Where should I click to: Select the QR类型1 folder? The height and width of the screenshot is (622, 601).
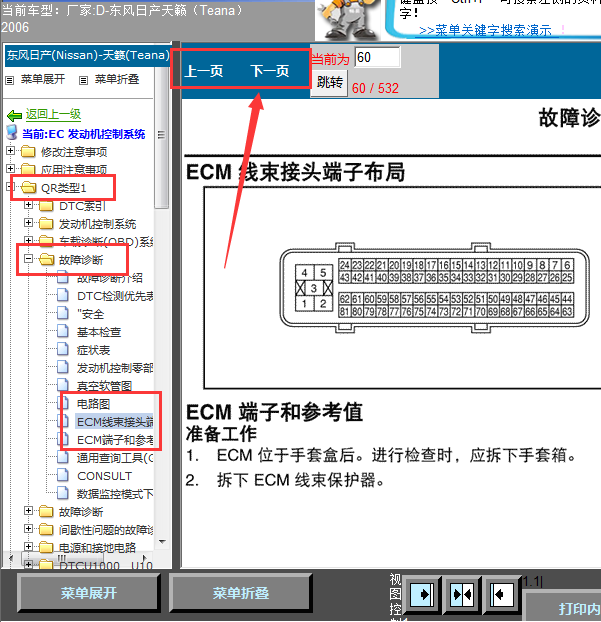point(63,188)
